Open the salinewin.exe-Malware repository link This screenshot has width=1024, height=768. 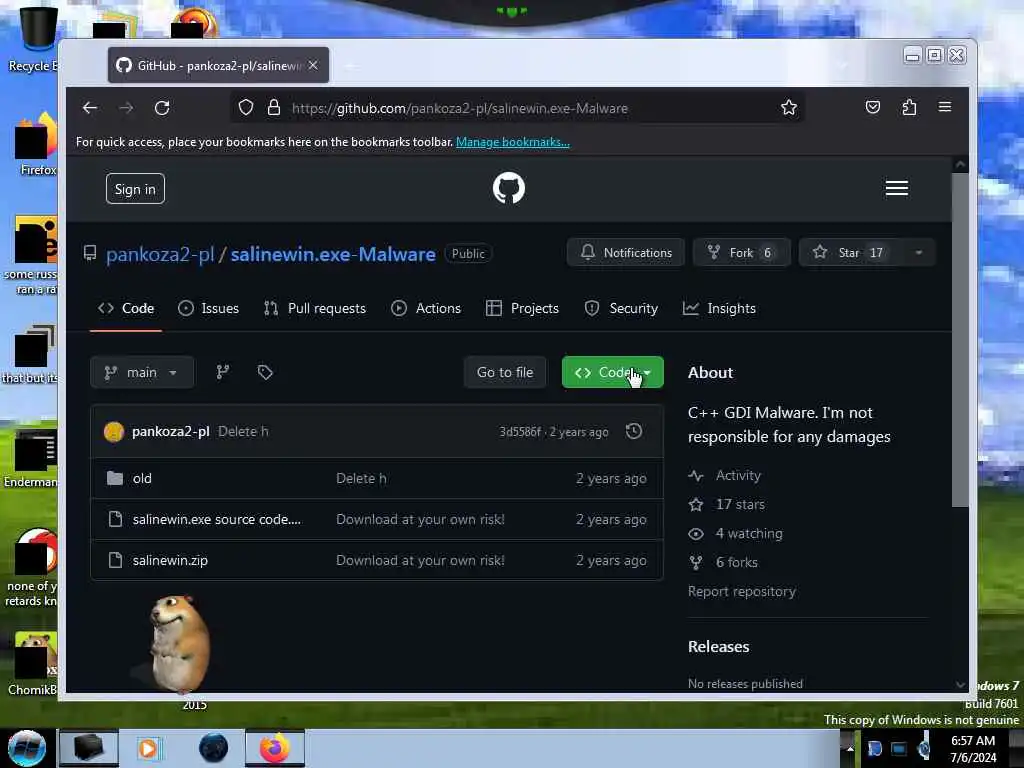[333, 254]
